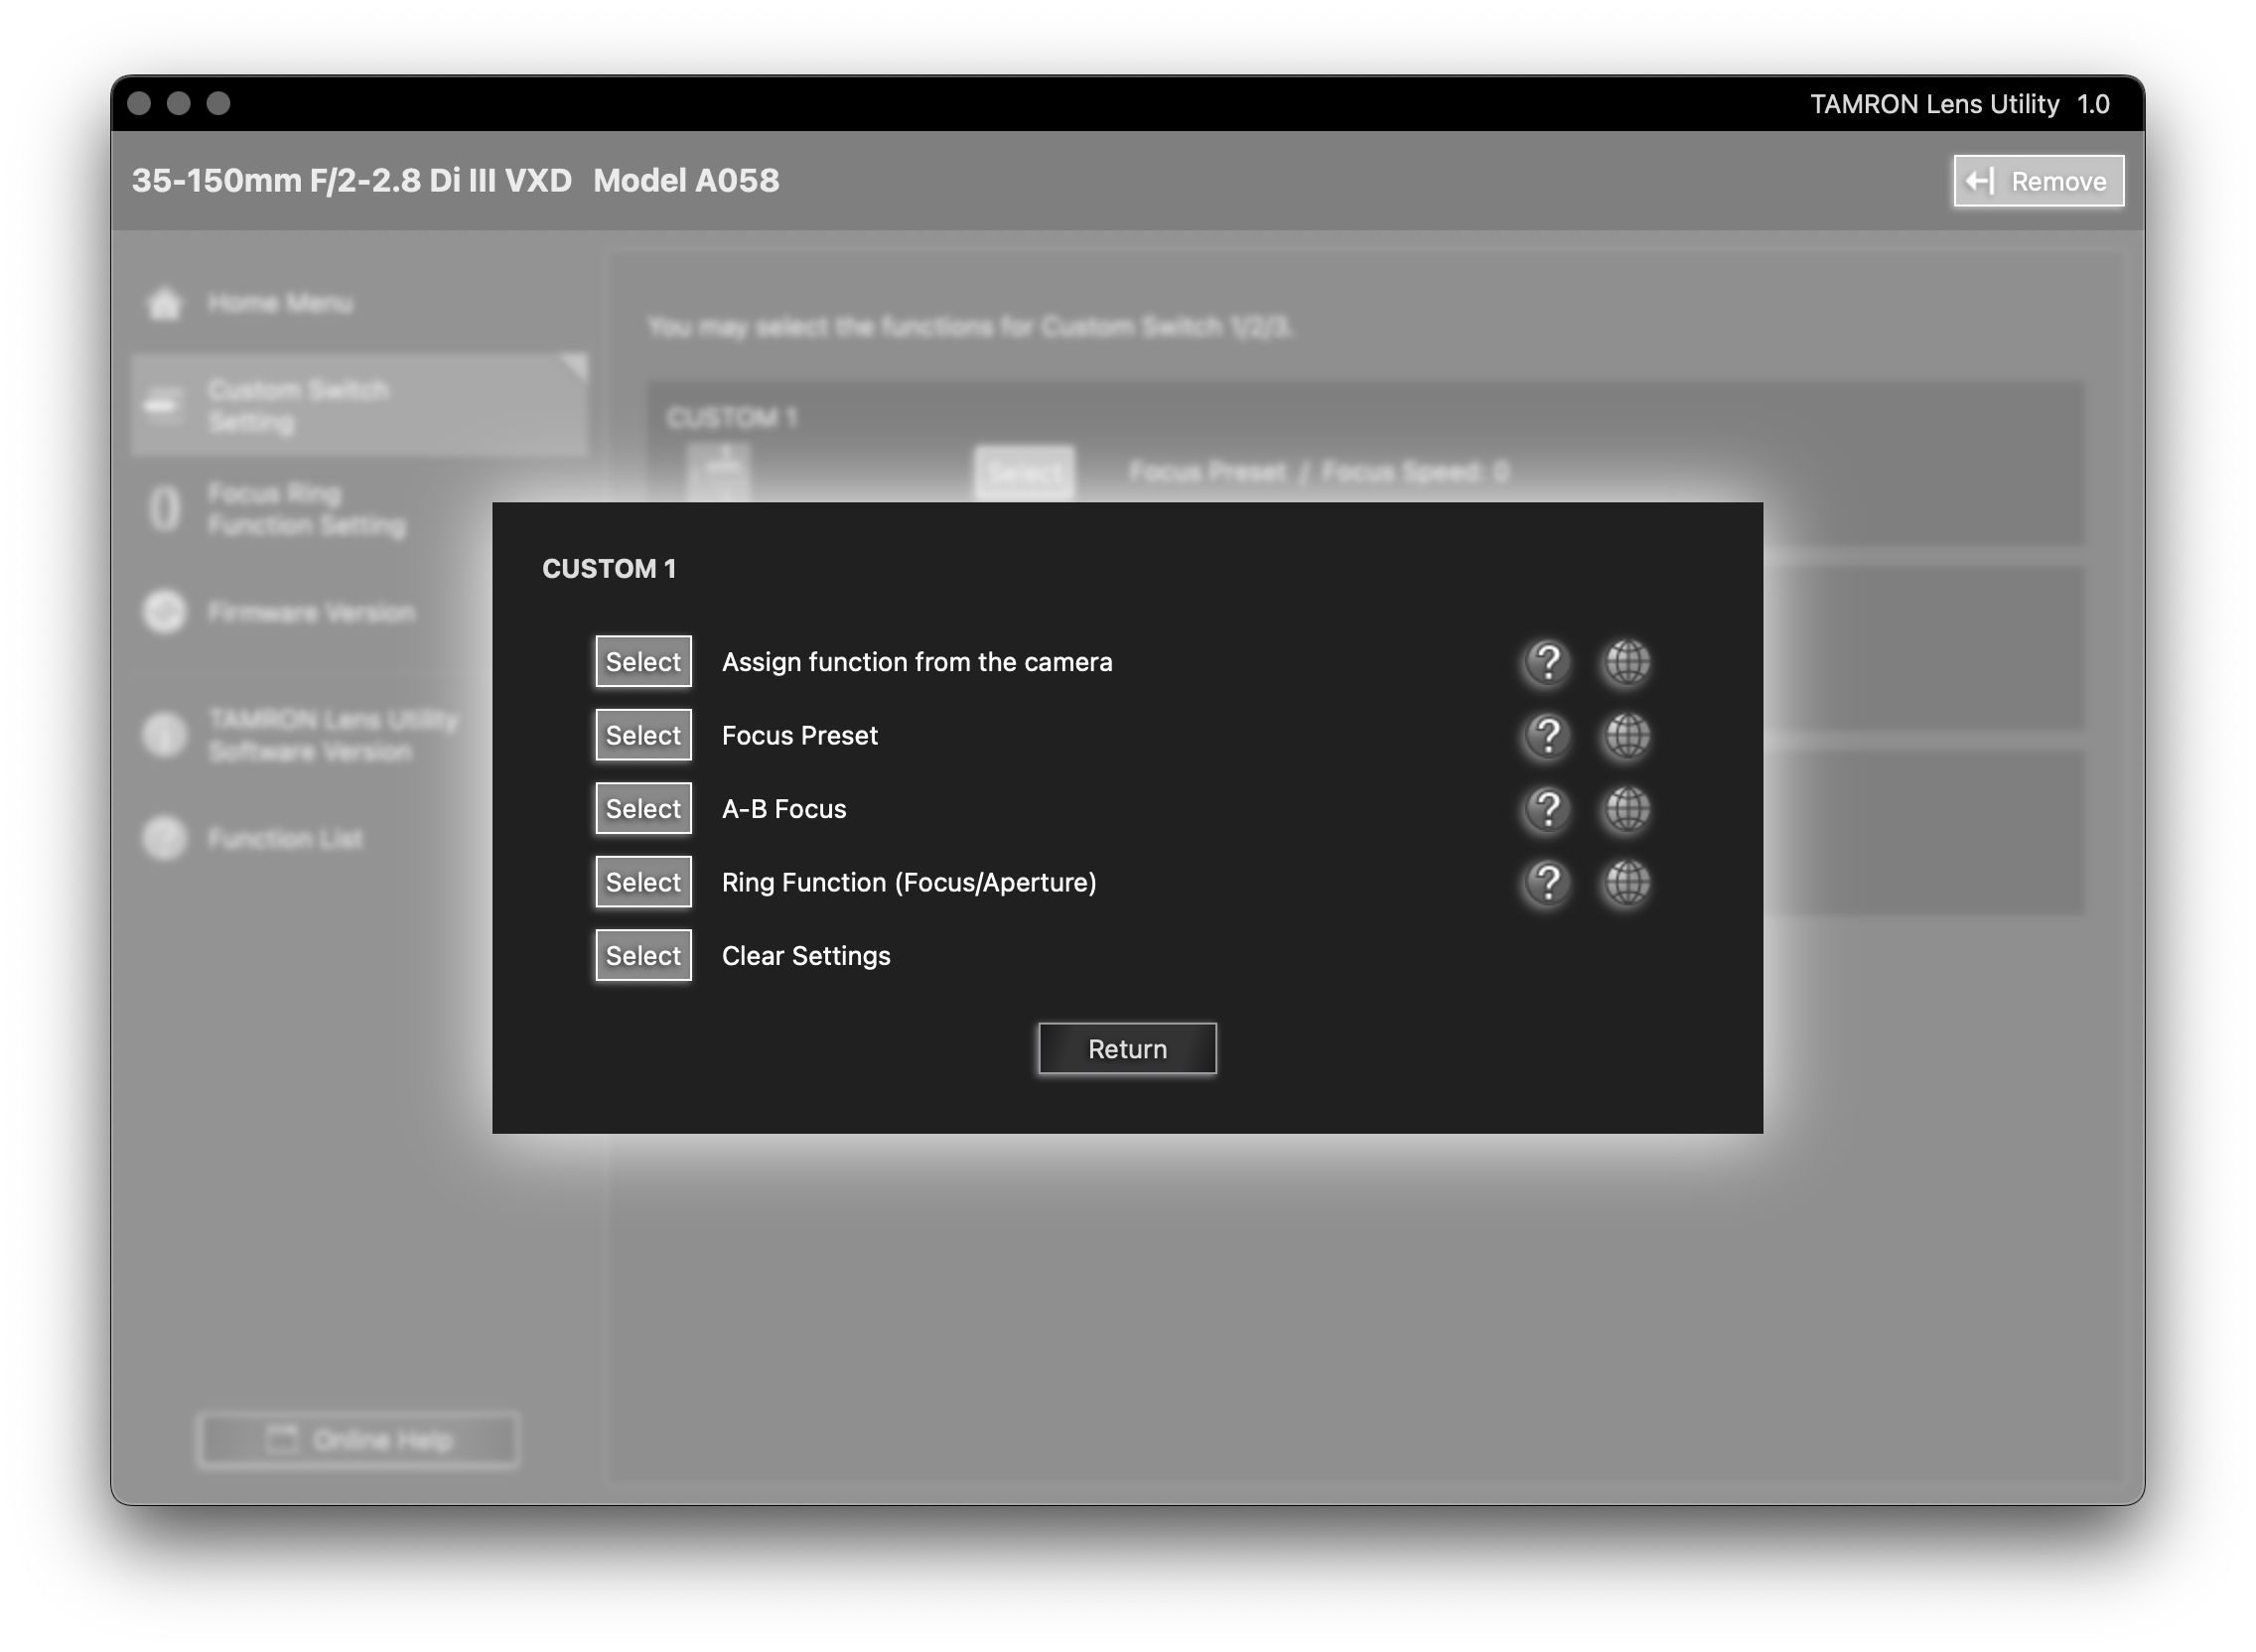Open Firmware Version in sidebar
This screenshot has height=1652, width=2256.
click(x=310, y=612)
